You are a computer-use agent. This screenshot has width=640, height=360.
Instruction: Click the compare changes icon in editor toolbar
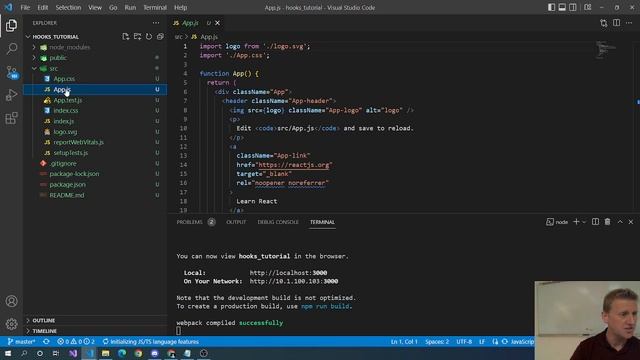(x=604, y=23)
